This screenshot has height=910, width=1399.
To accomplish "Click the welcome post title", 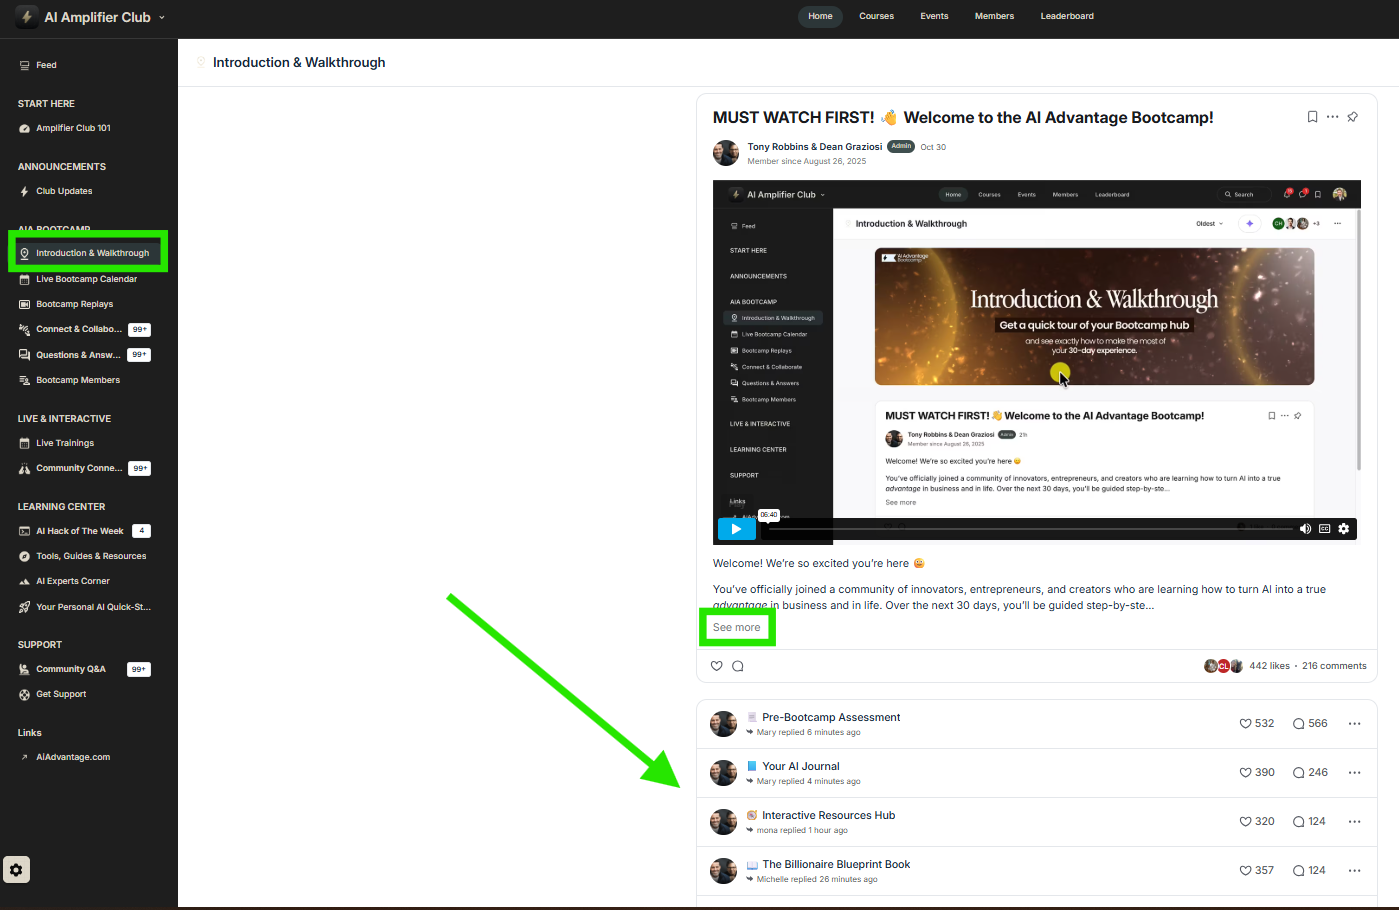I will 963,117.
